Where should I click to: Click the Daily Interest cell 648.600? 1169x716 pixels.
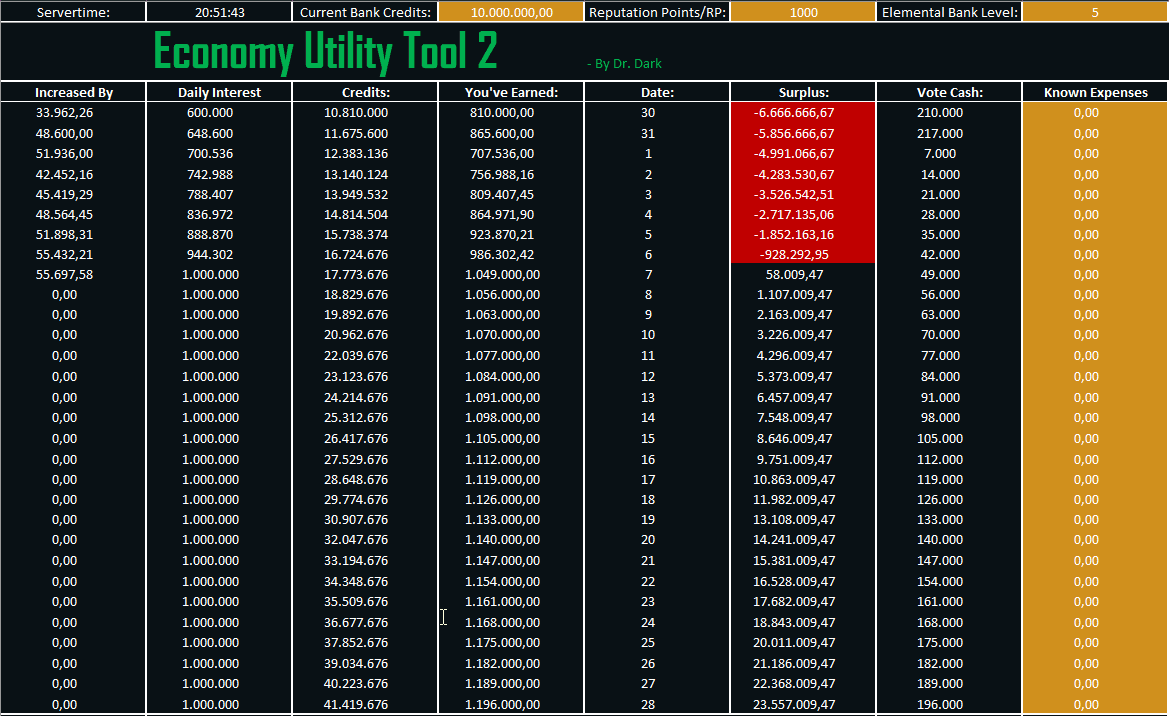click(210, 134)
